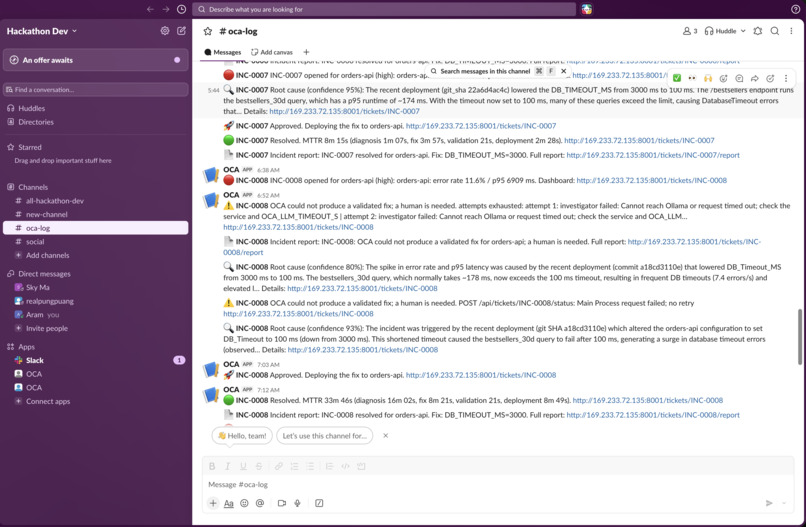806x527 pixels.
Task: Send the 'Hello, team!' suggestion
Action: (x=242, y=435)
